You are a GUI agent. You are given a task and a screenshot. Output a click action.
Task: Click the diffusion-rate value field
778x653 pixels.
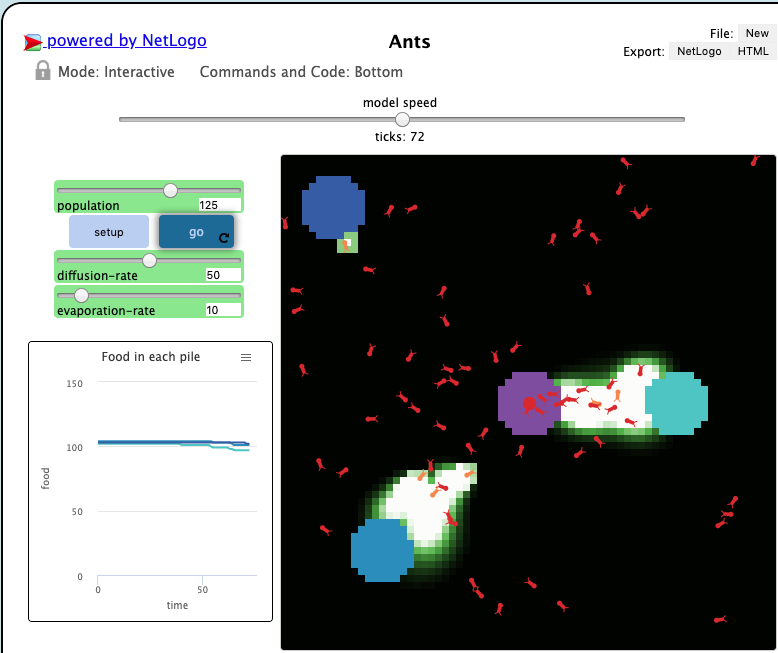[x=222, y=275]
